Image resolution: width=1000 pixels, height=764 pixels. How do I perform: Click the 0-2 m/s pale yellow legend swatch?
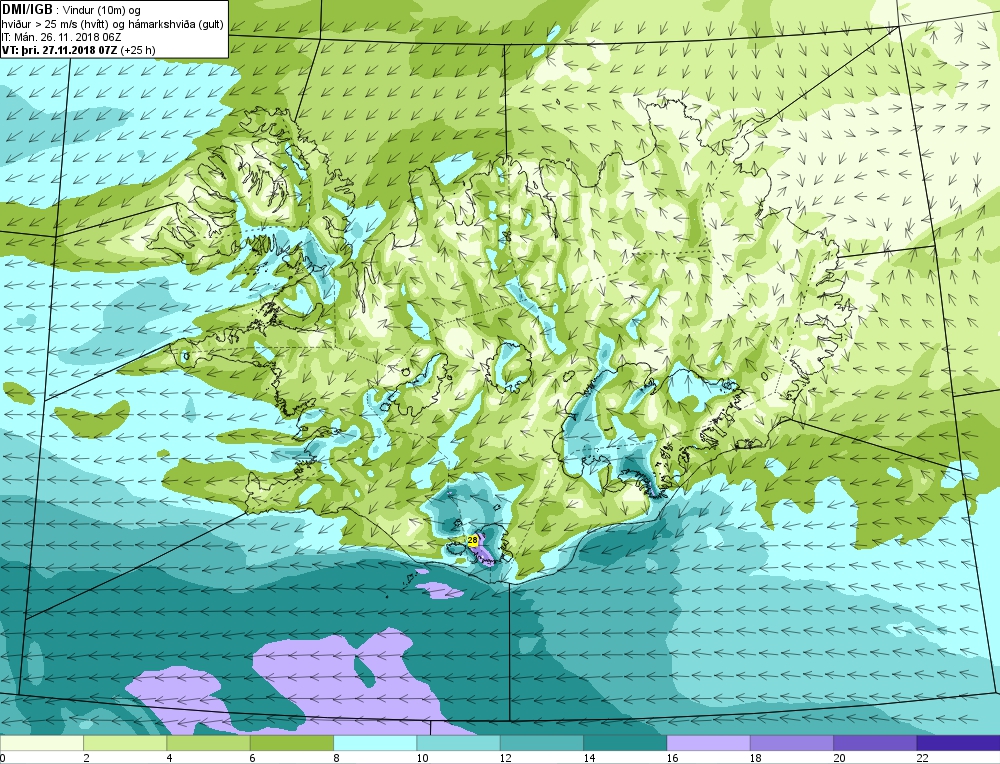click(x=42, y=743)
